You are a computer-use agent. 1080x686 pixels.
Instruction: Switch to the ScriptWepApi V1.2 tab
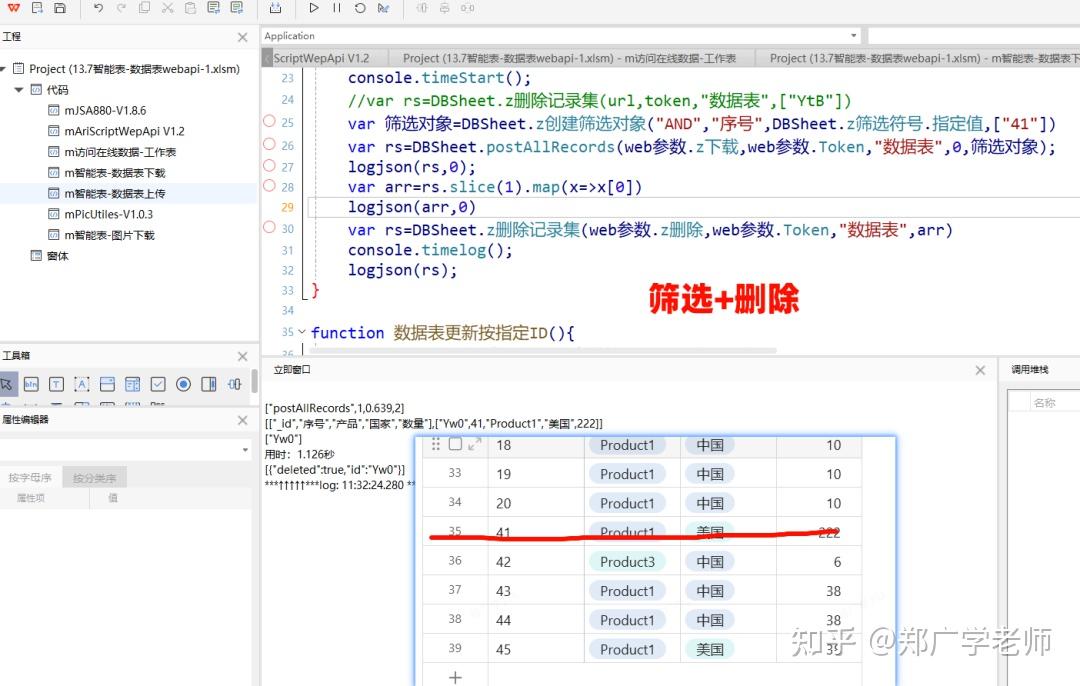[x=323, y=58]
